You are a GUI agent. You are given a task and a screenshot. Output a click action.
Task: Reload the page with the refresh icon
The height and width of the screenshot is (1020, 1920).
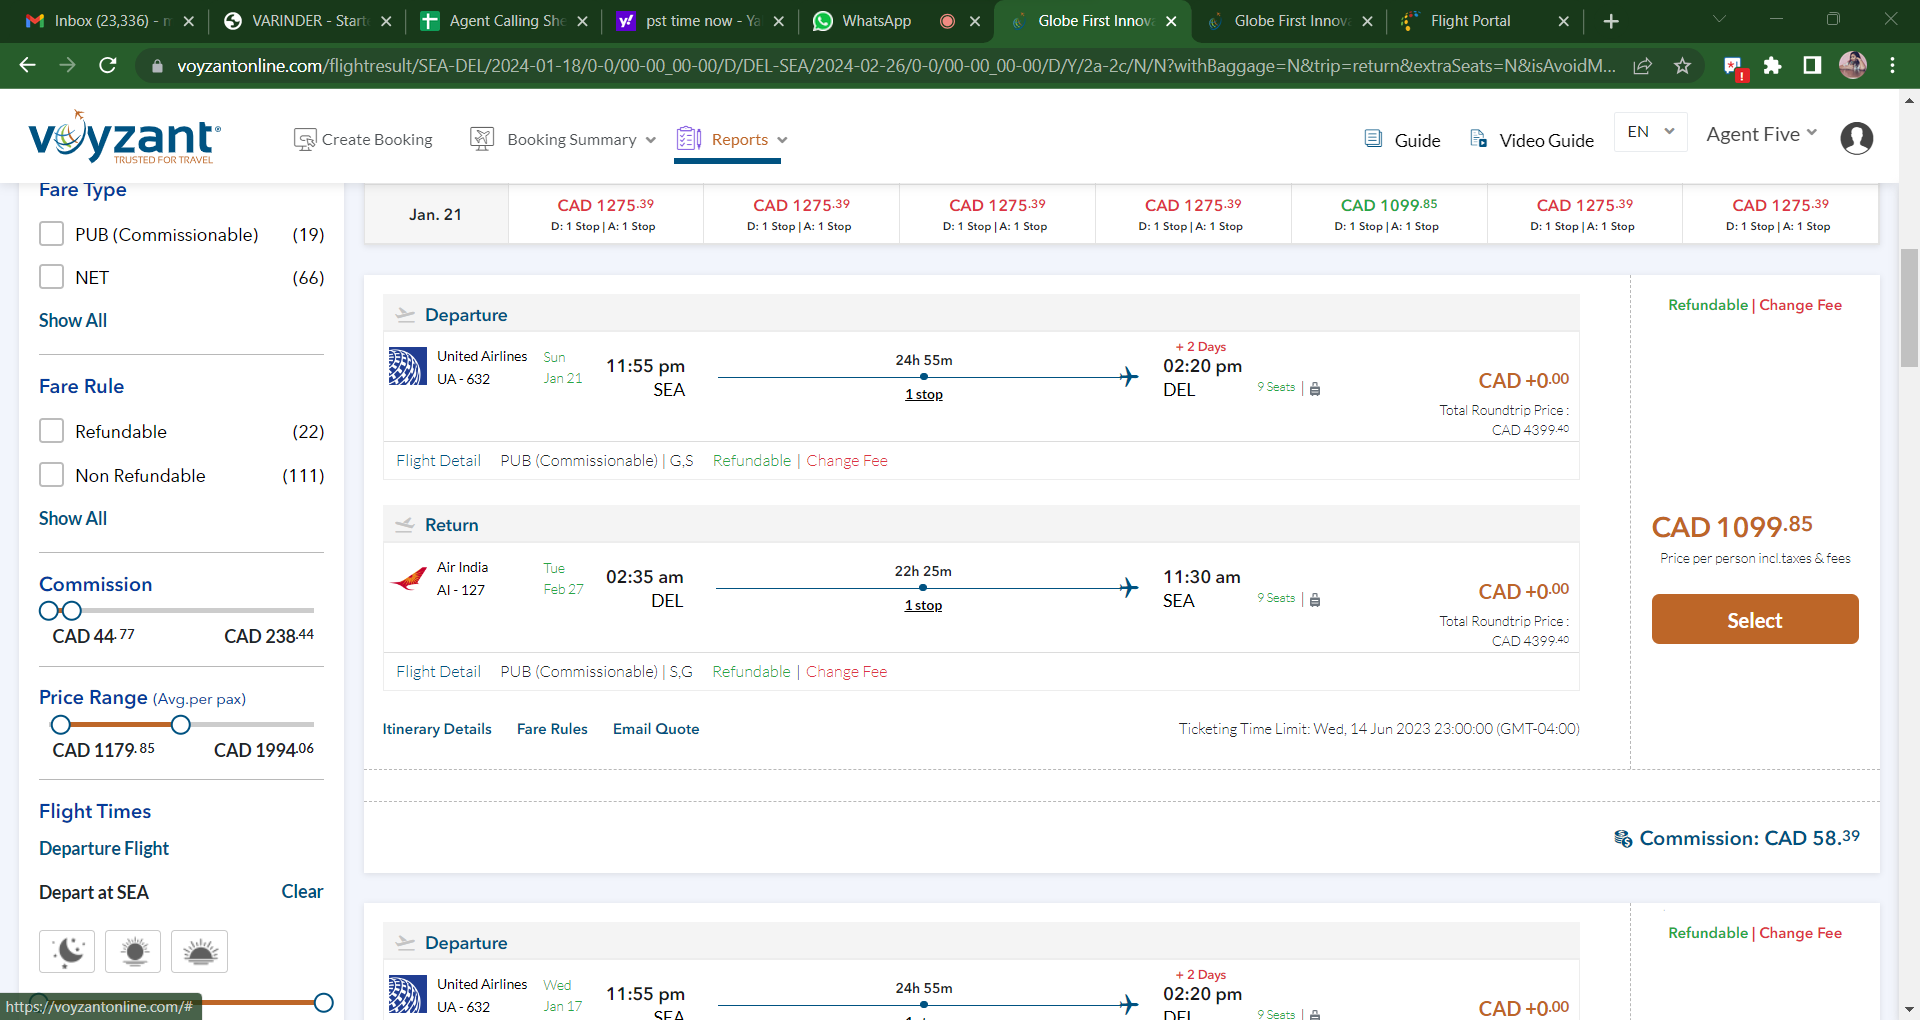click(108, 66)
